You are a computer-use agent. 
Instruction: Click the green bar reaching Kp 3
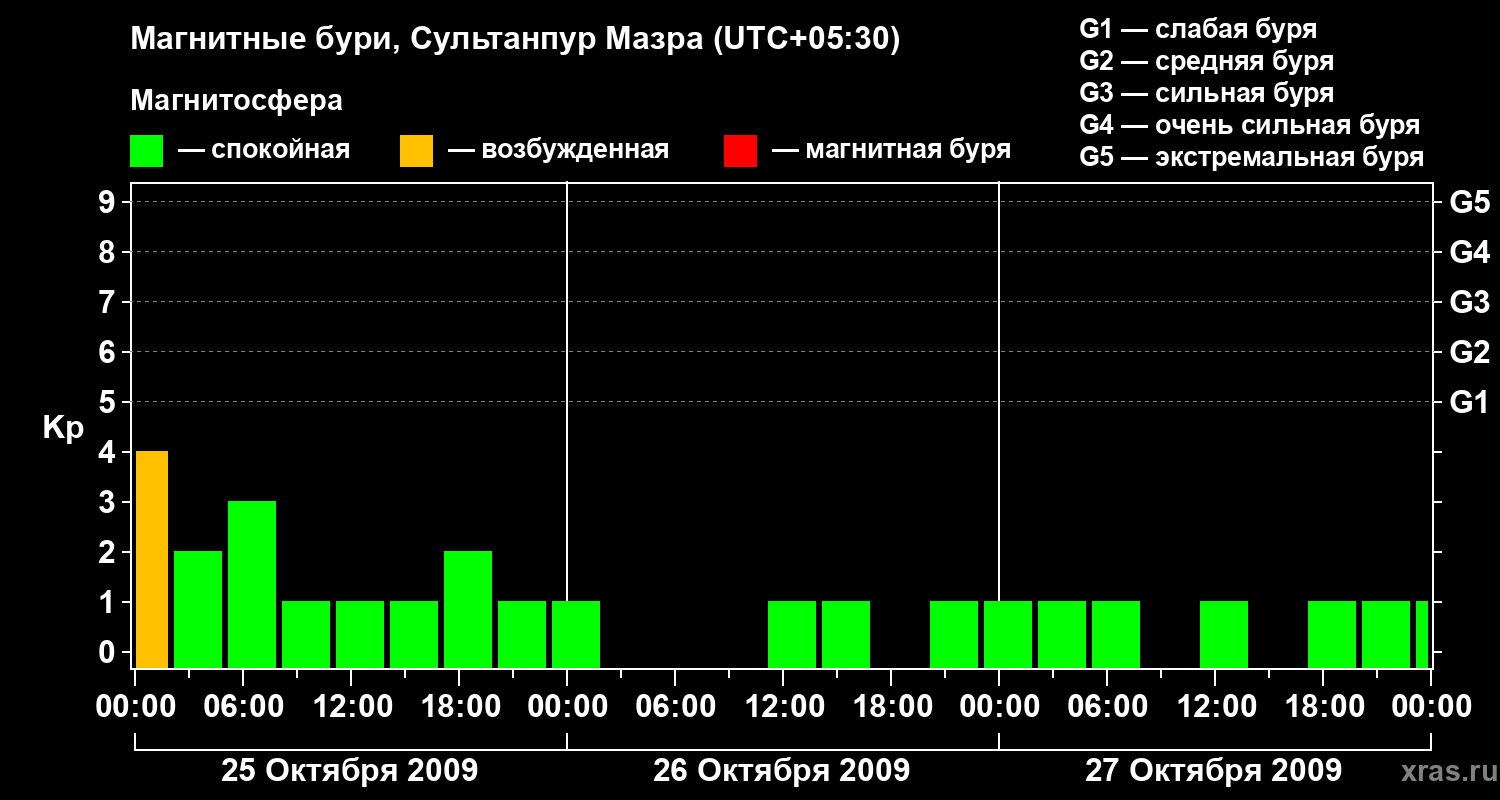(x=252, y=585)
